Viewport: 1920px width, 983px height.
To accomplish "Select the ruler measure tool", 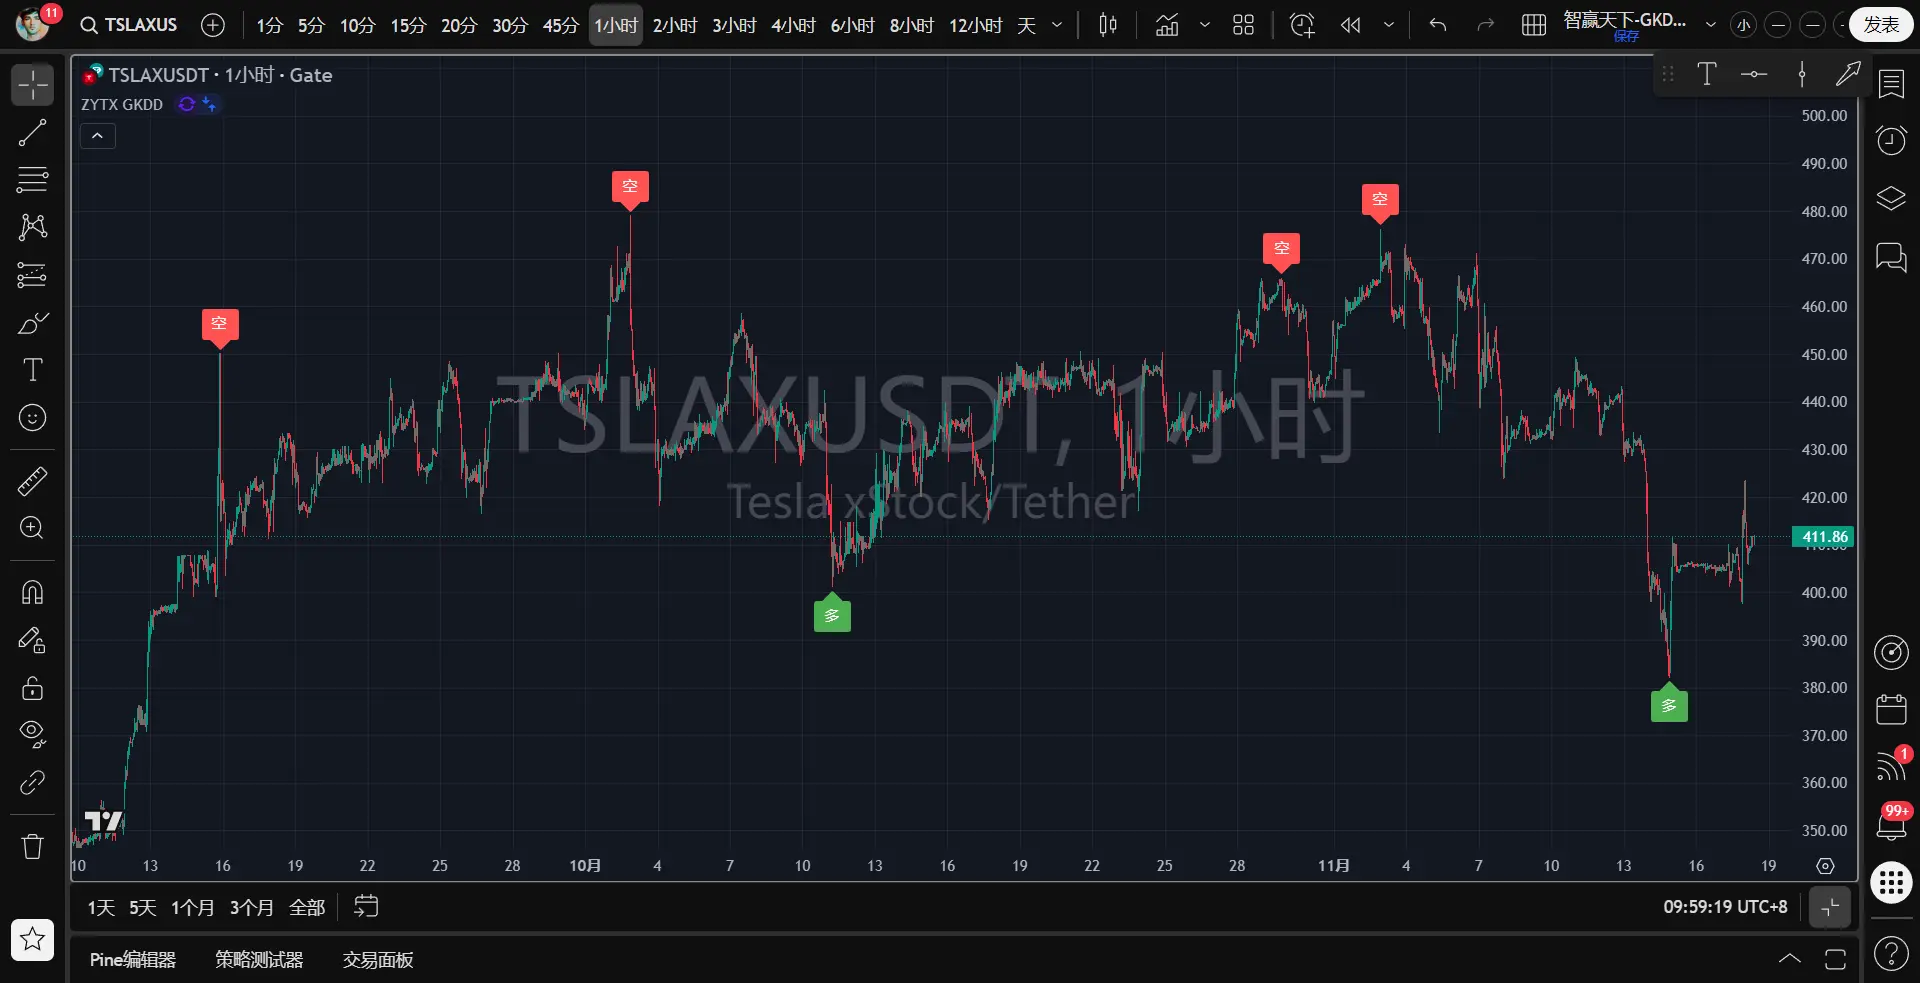I will click(32, 481).
